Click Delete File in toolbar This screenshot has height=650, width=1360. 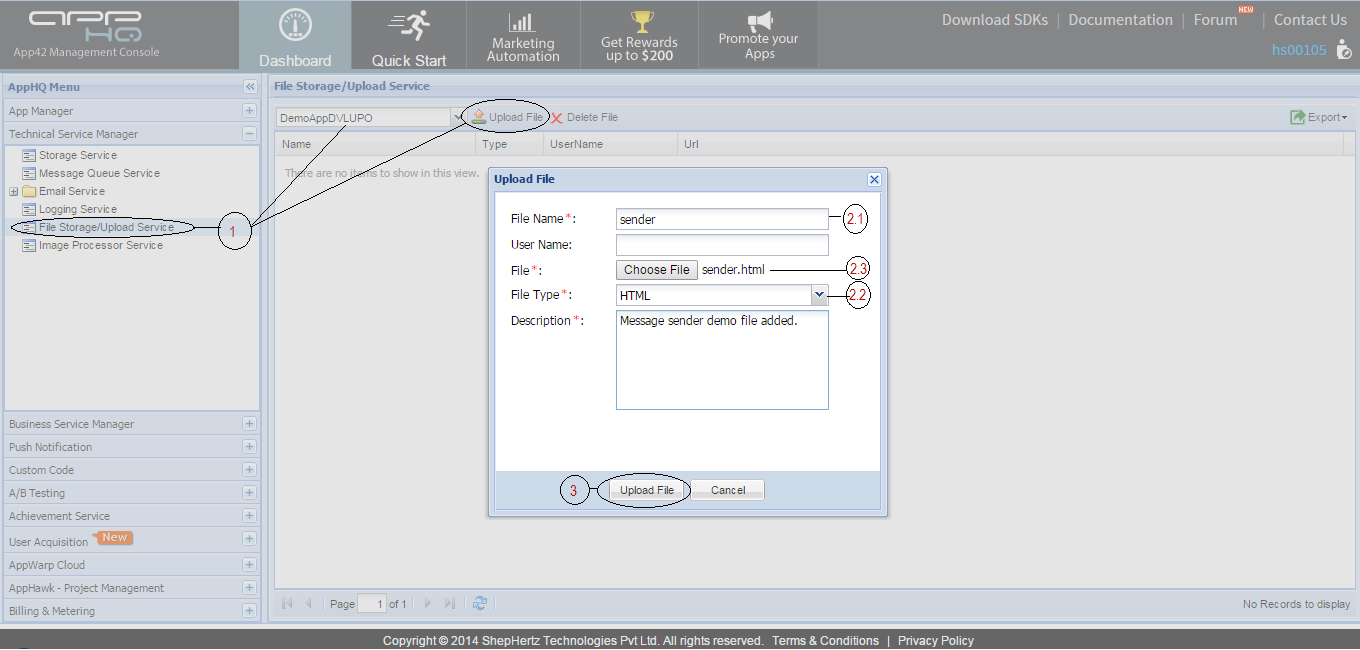585,118
